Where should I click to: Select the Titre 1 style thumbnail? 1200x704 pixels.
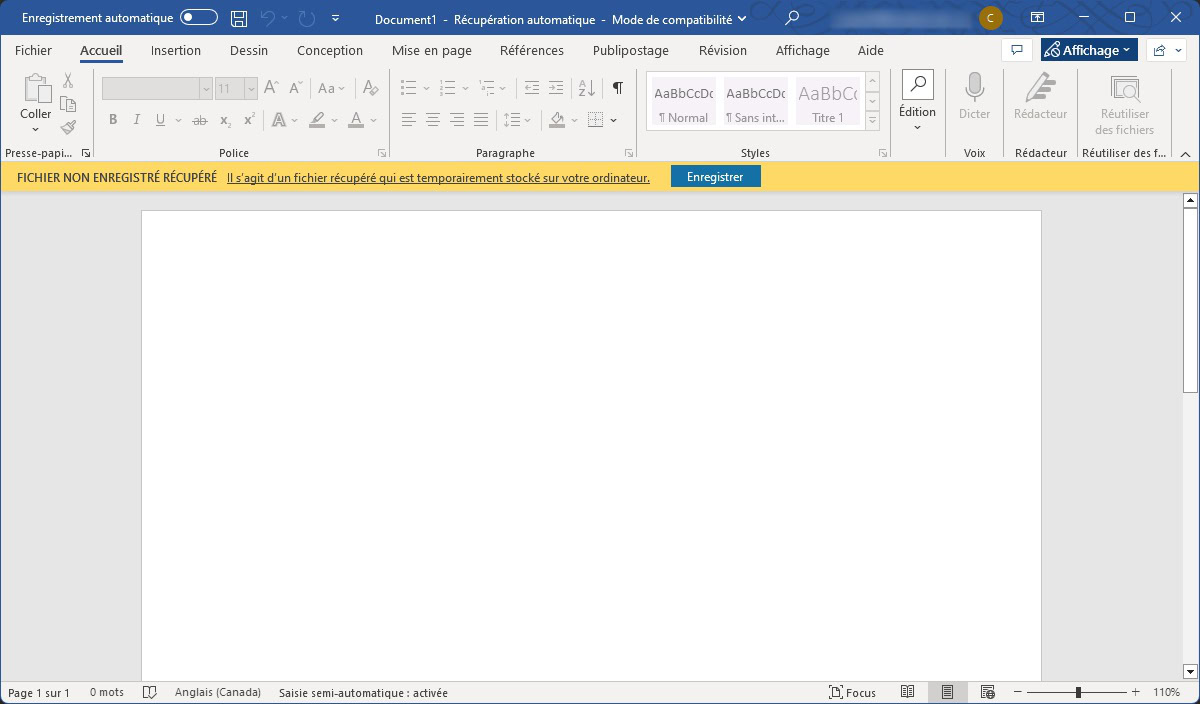tap(827, 102)
